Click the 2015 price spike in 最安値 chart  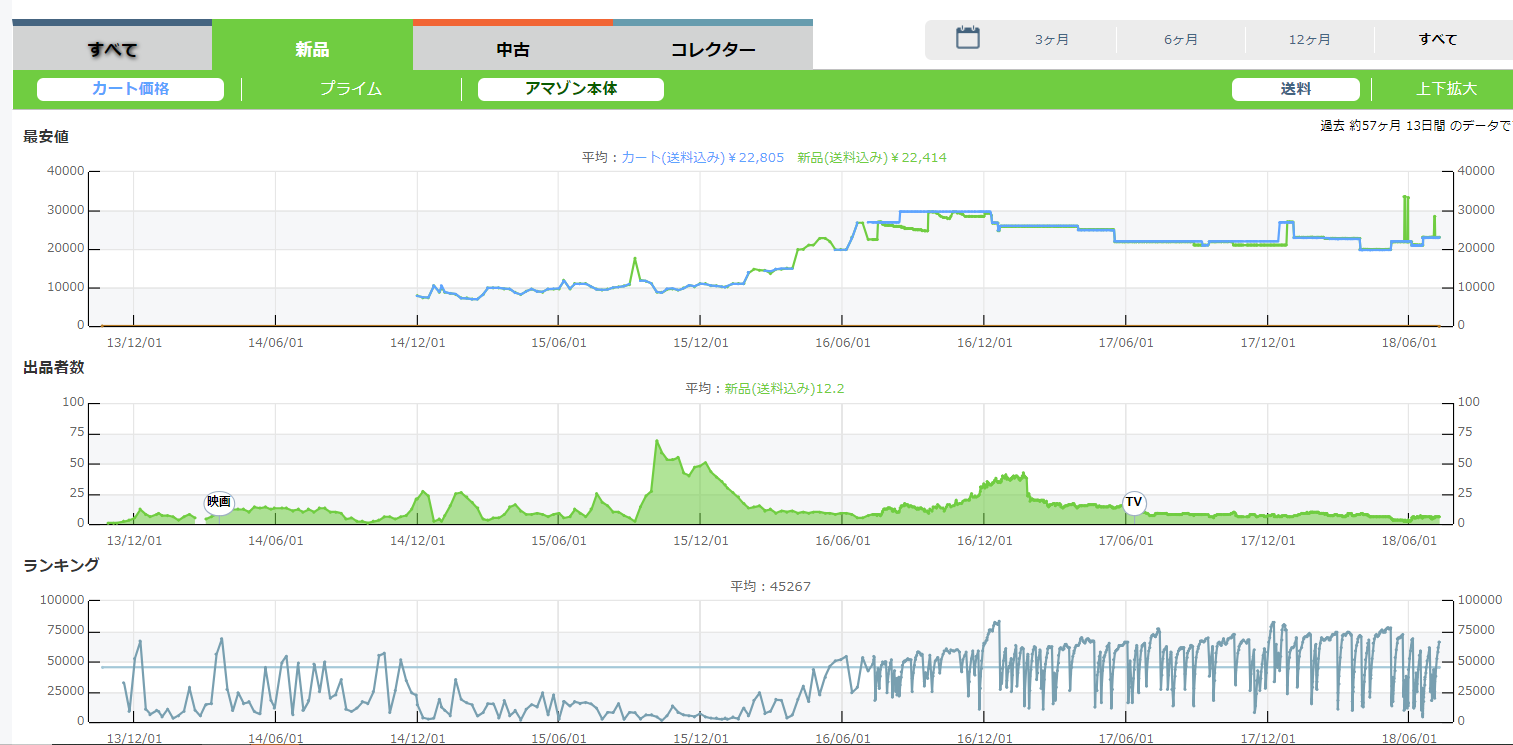click(634, 259)
